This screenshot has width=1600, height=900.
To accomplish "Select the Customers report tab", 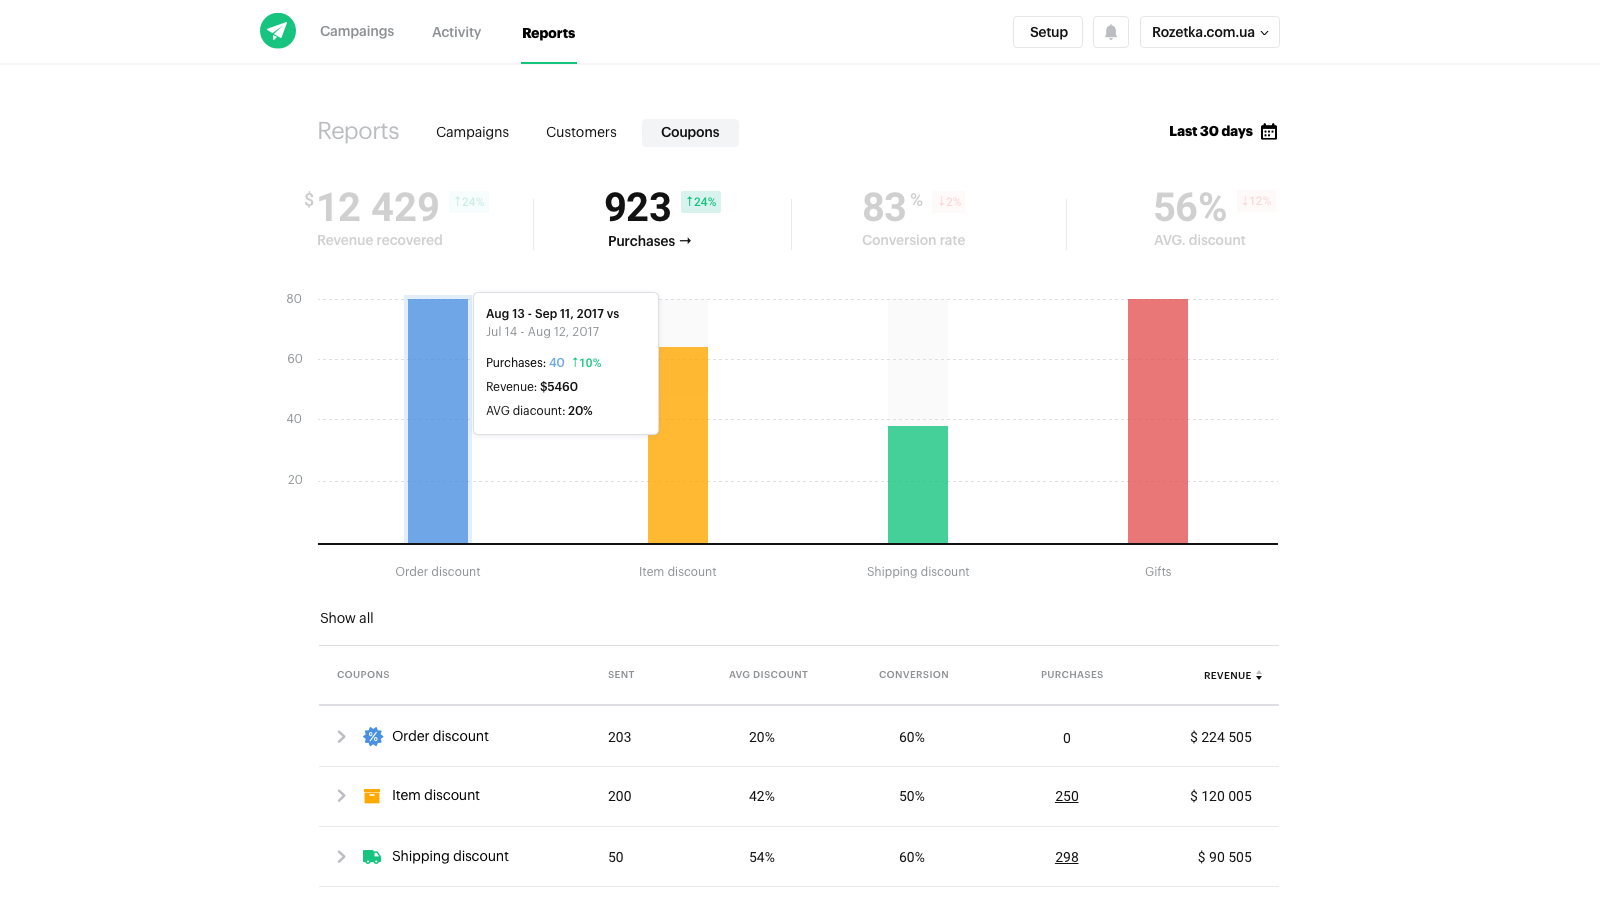I will tap(581, 132).
